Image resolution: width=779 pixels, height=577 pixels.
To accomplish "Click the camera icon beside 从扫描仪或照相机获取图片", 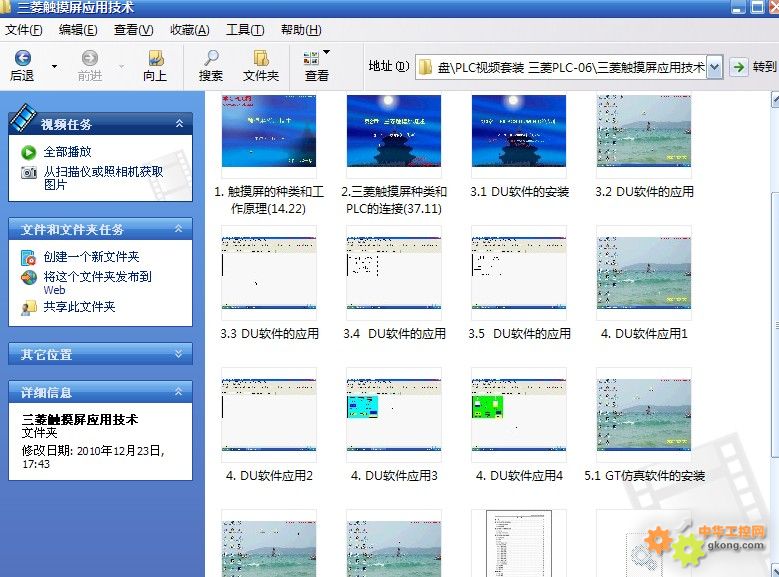I will click(29, 172).
